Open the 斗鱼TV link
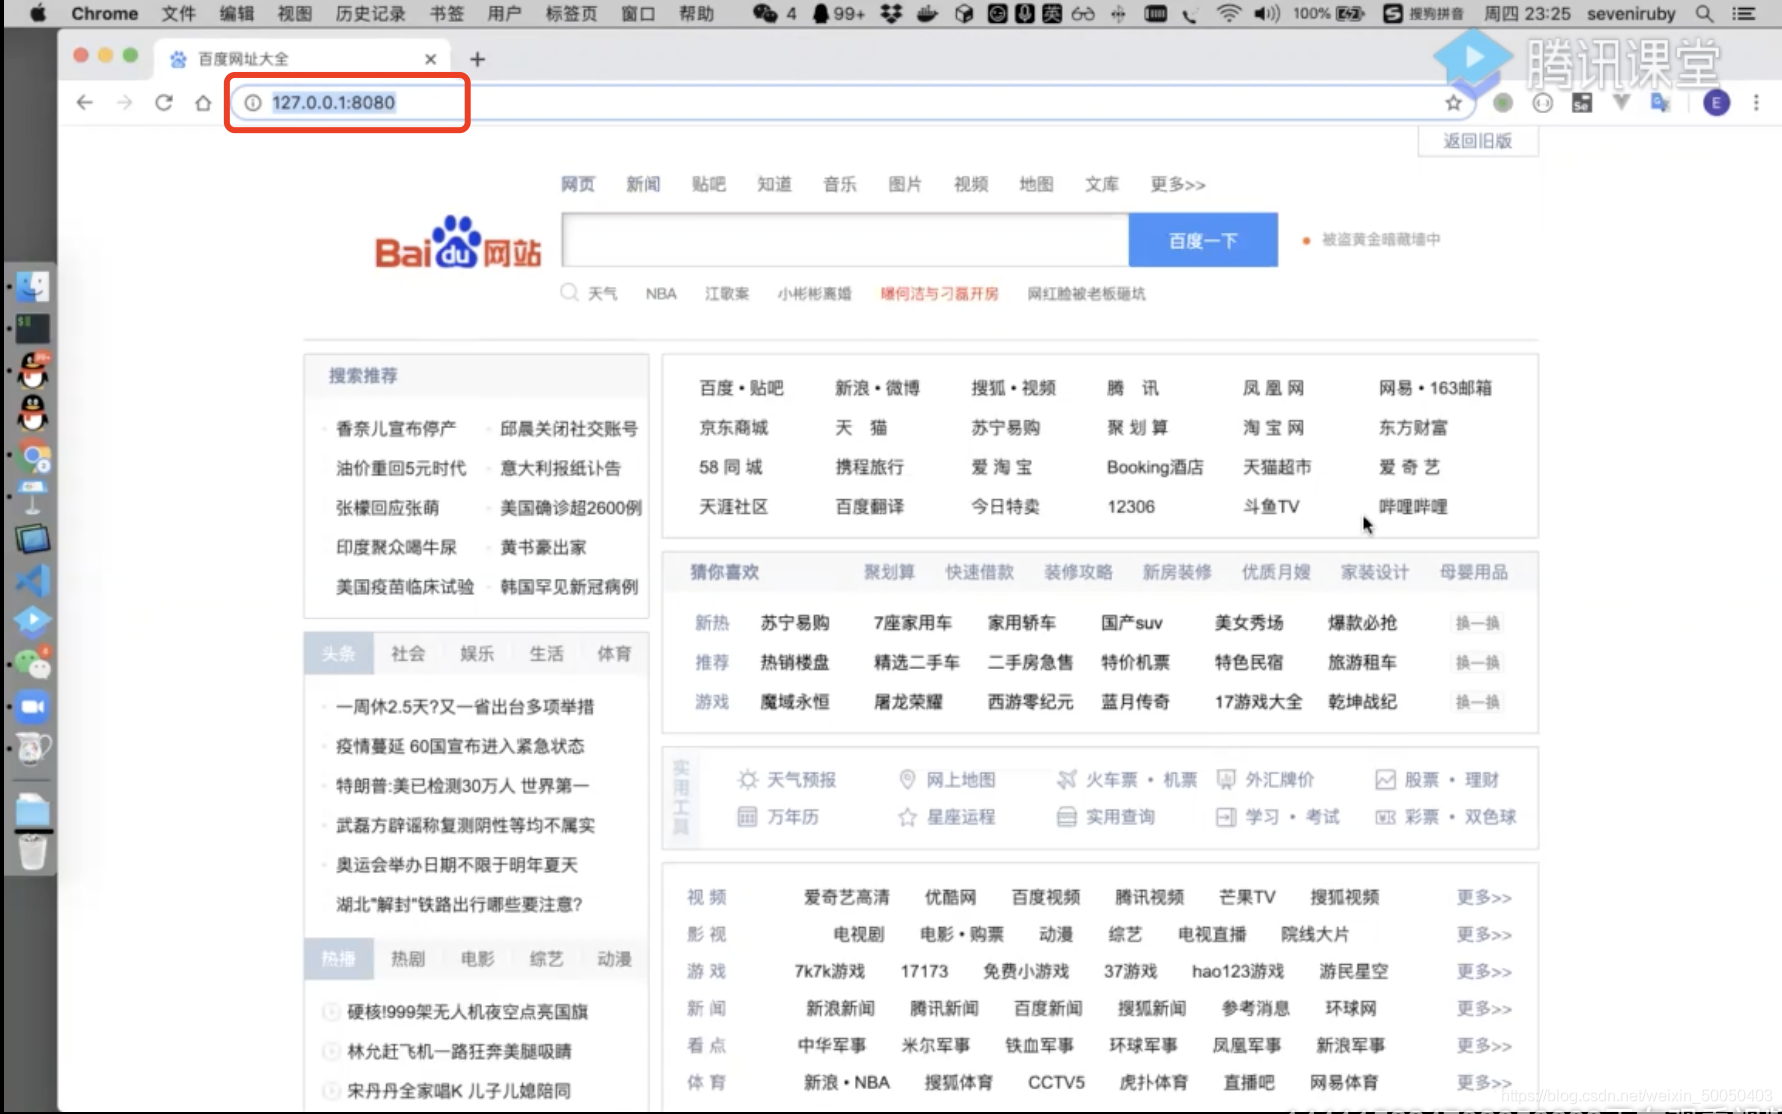Image resolution: width=1782 pixels, height=1114 pixels. [1271, 506]
